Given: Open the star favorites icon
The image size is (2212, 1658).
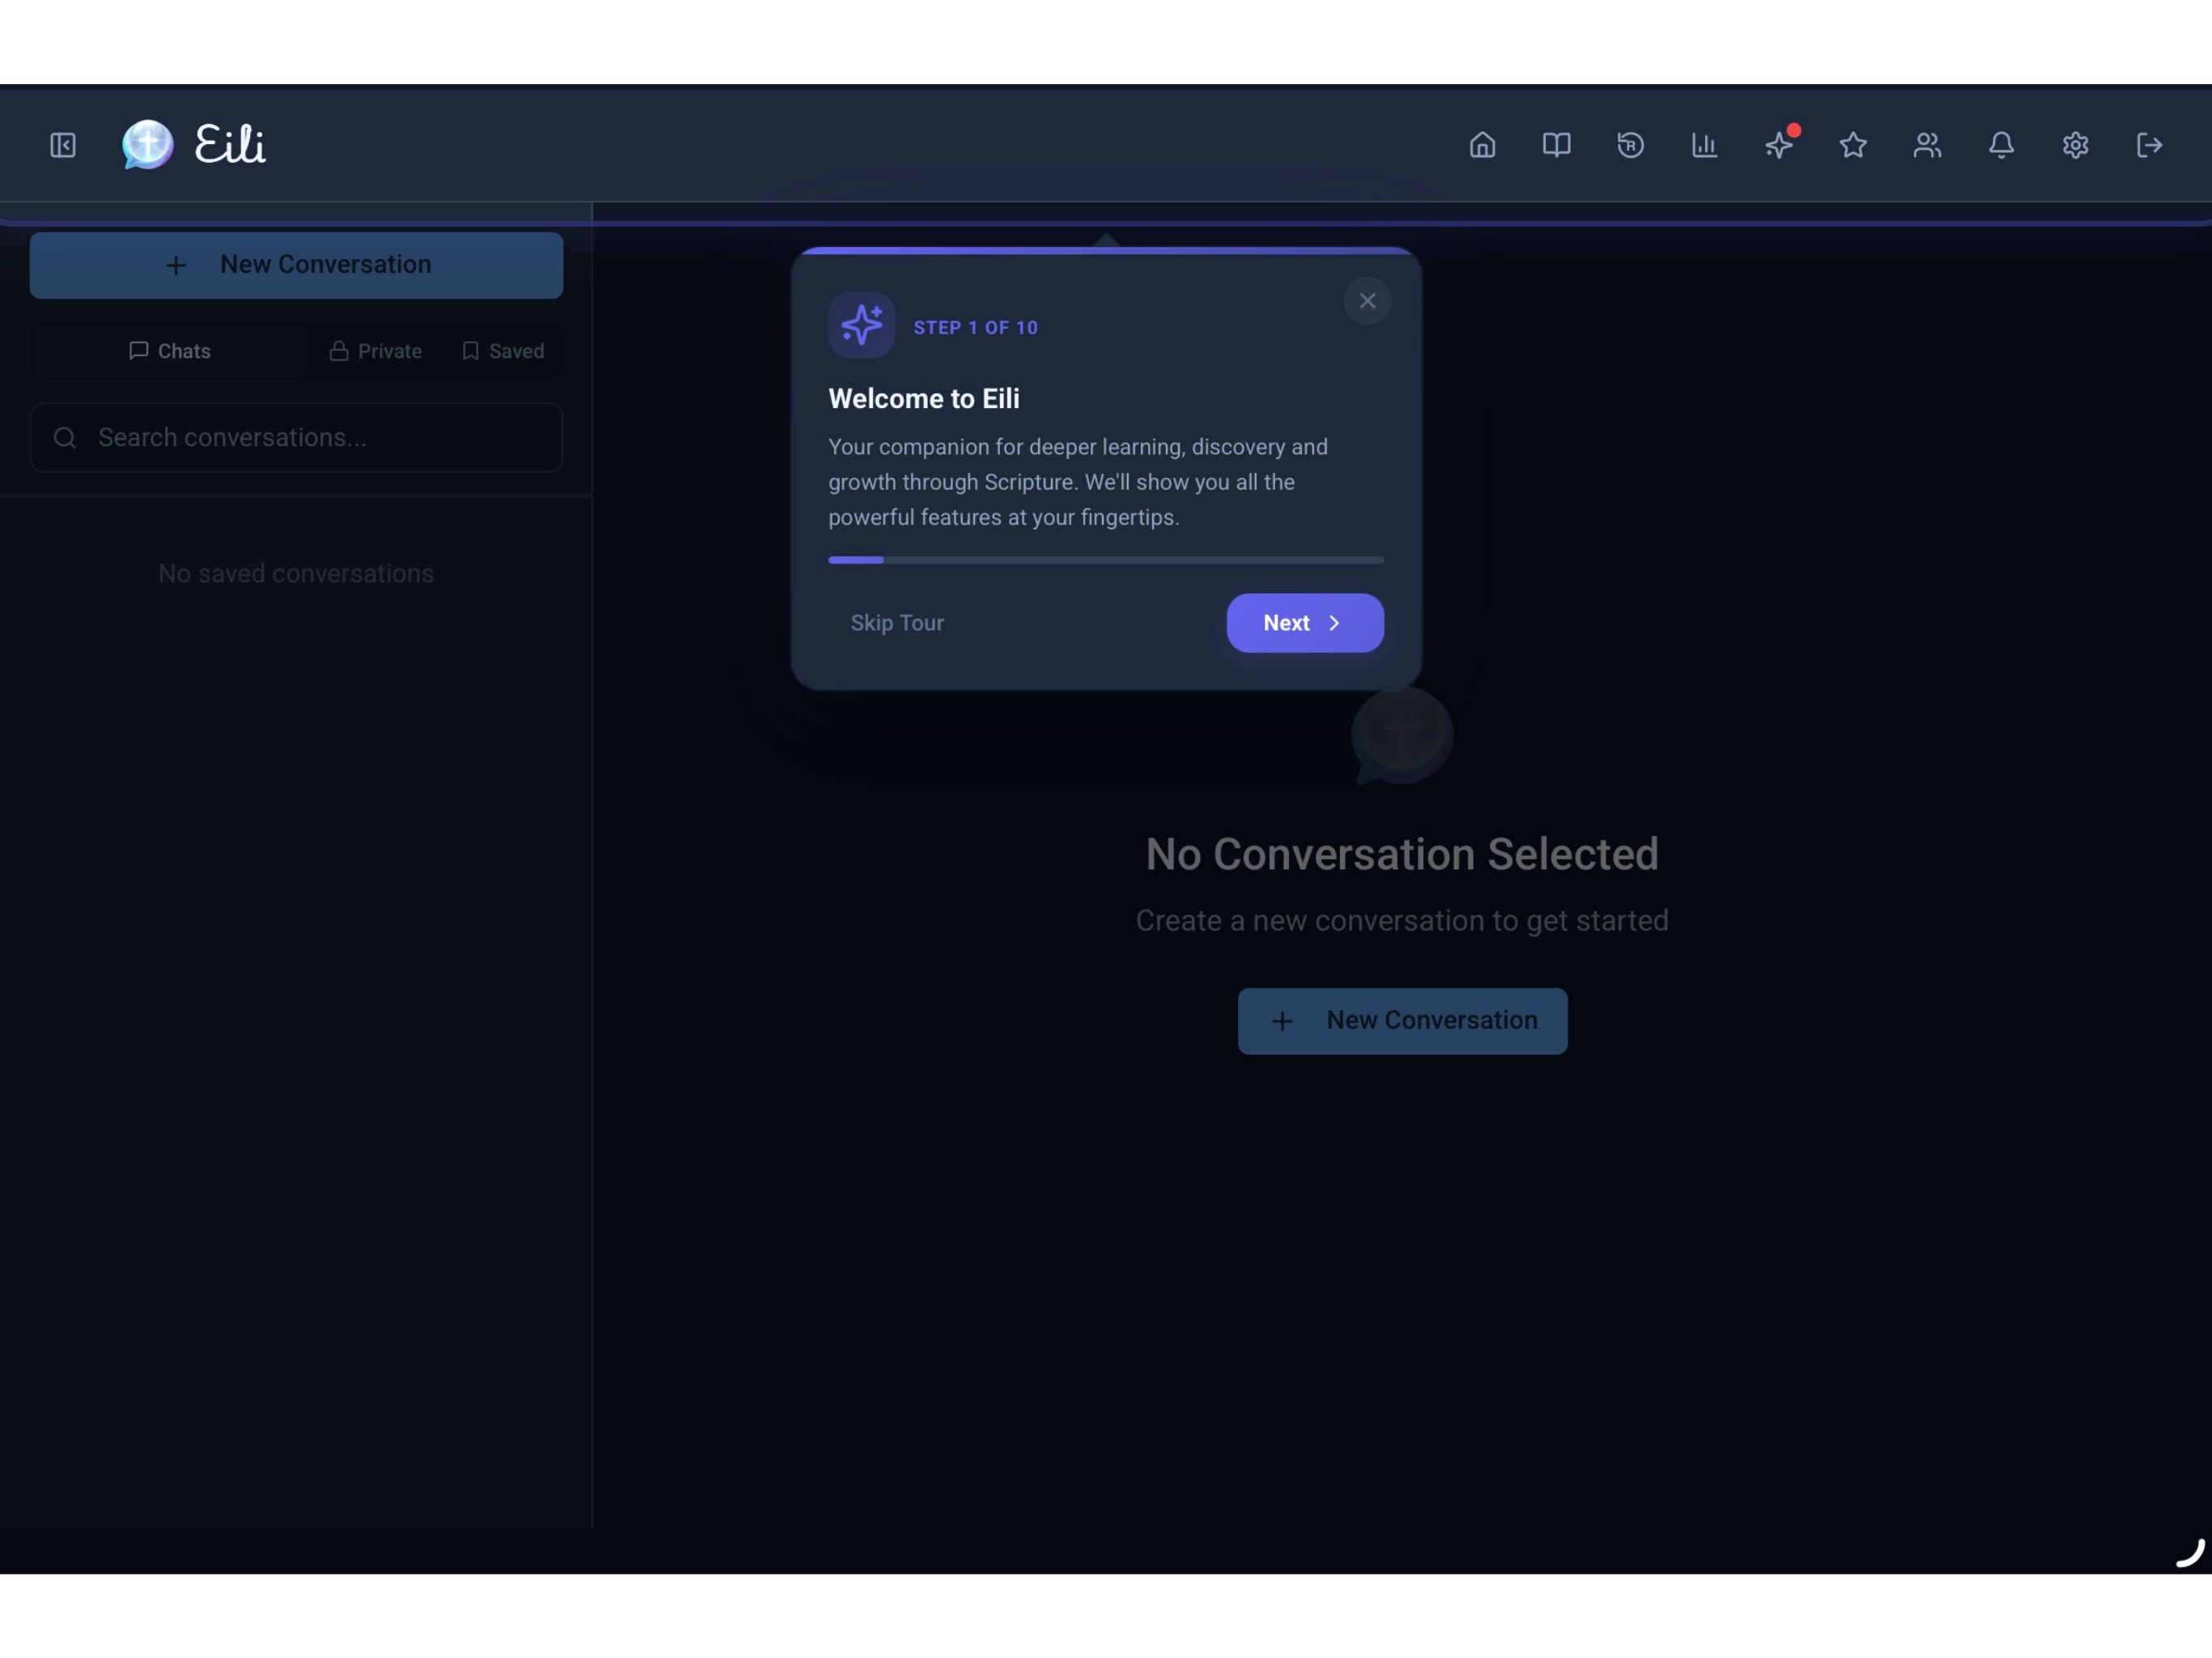Looking at the screenshot, I should [x=1853, y=146].
